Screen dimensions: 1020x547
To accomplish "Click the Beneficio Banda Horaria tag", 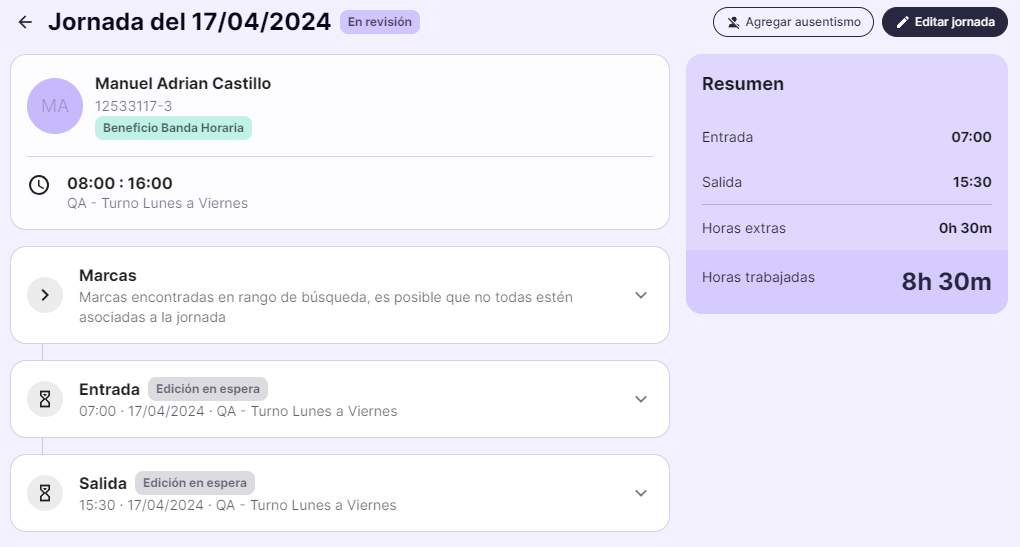I will coord(173,128).
